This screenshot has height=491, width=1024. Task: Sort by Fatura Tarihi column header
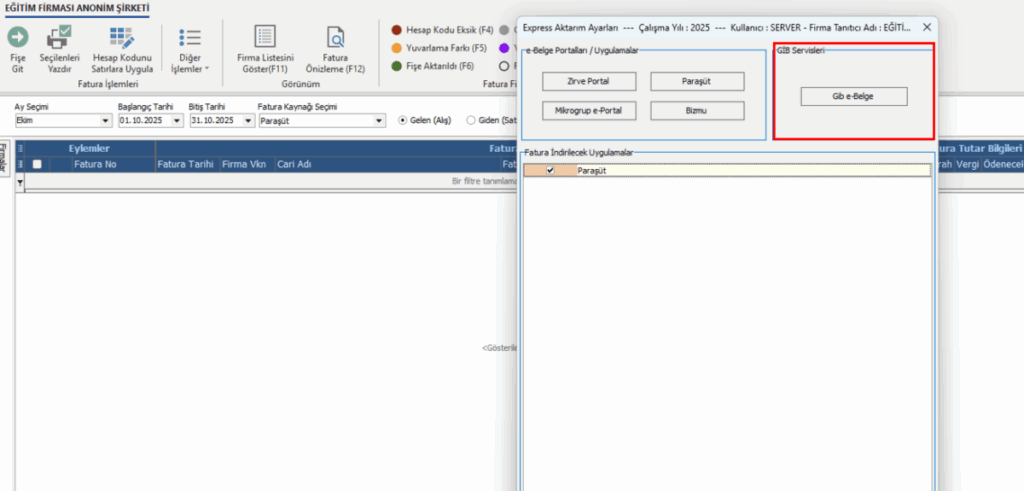click(x=186, y=165)
